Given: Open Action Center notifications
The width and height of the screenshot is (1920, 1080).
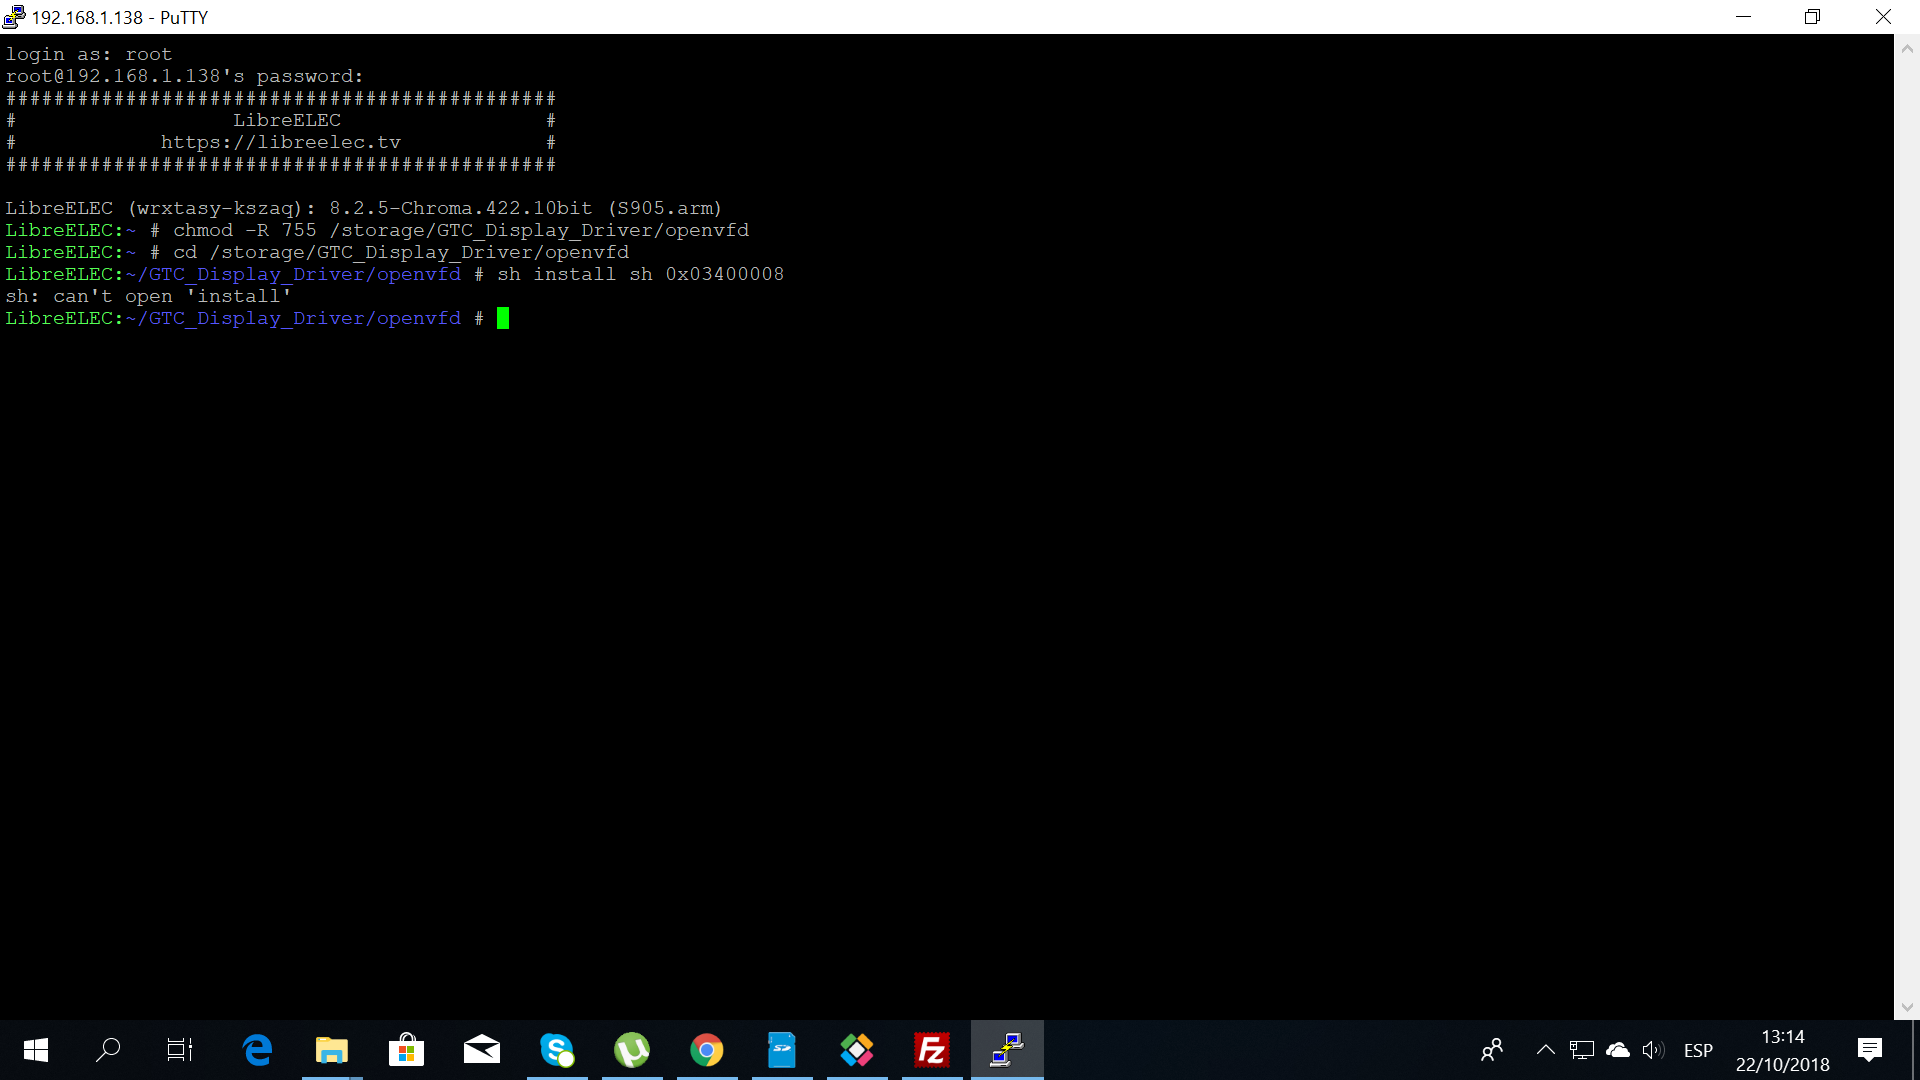Looking at the screenshot, I should [1869, 1050].
